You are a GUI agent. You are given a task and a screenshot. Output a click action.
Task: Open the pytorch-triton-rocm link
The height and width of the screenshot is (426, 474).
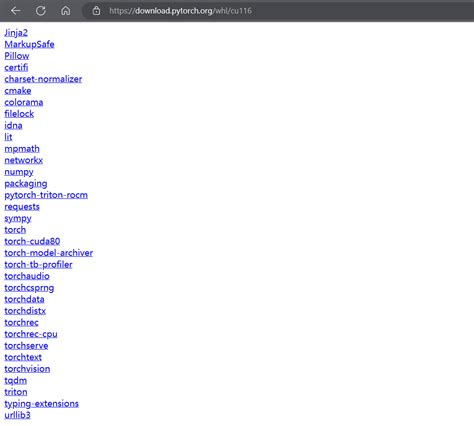coord(46,195)
